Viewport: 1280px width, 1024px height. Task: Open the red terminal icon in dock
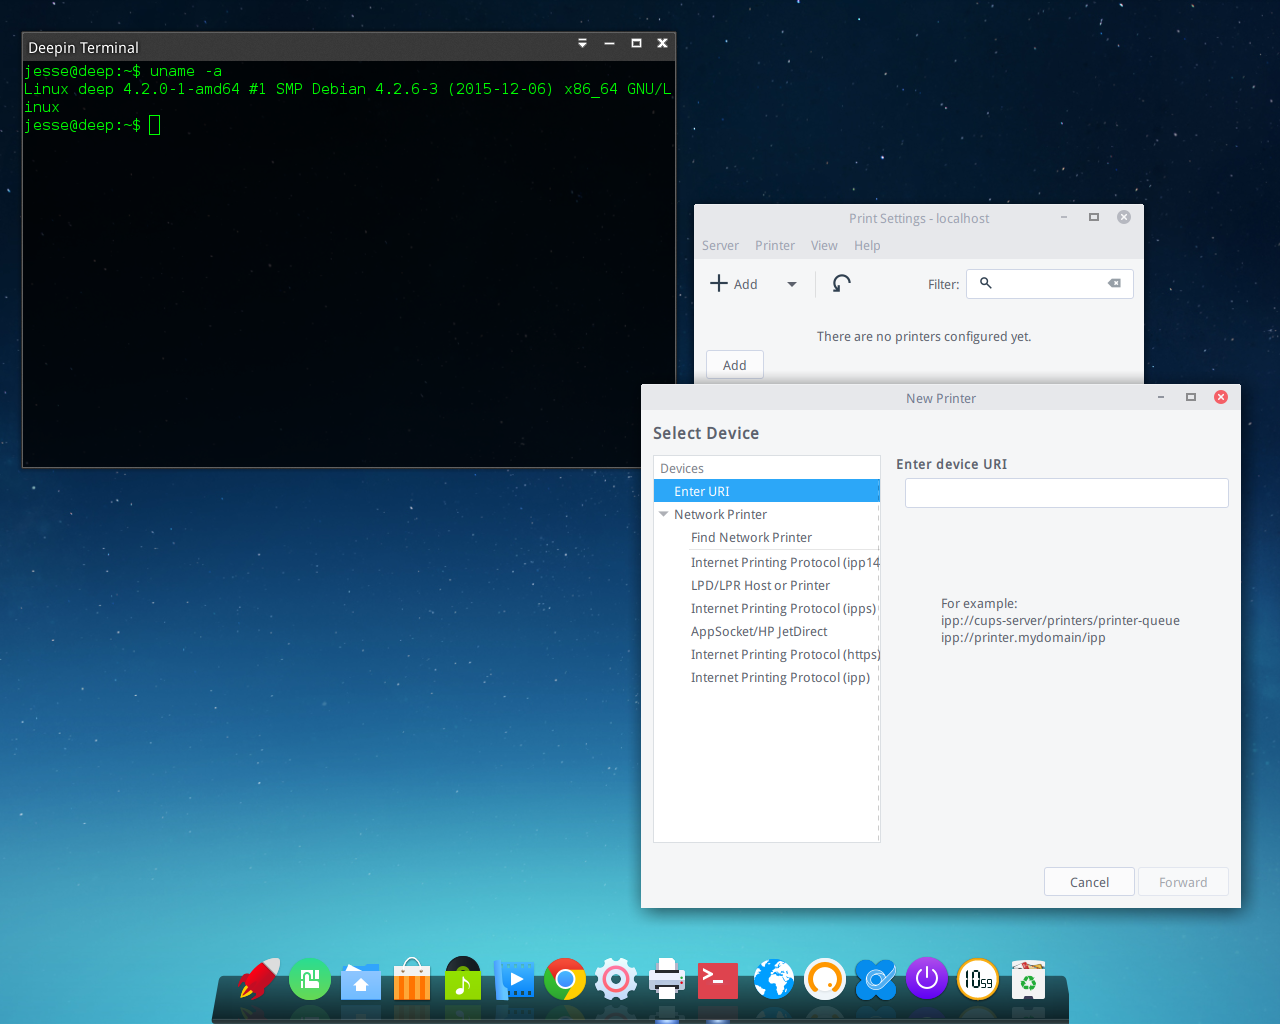coord(718,980)
